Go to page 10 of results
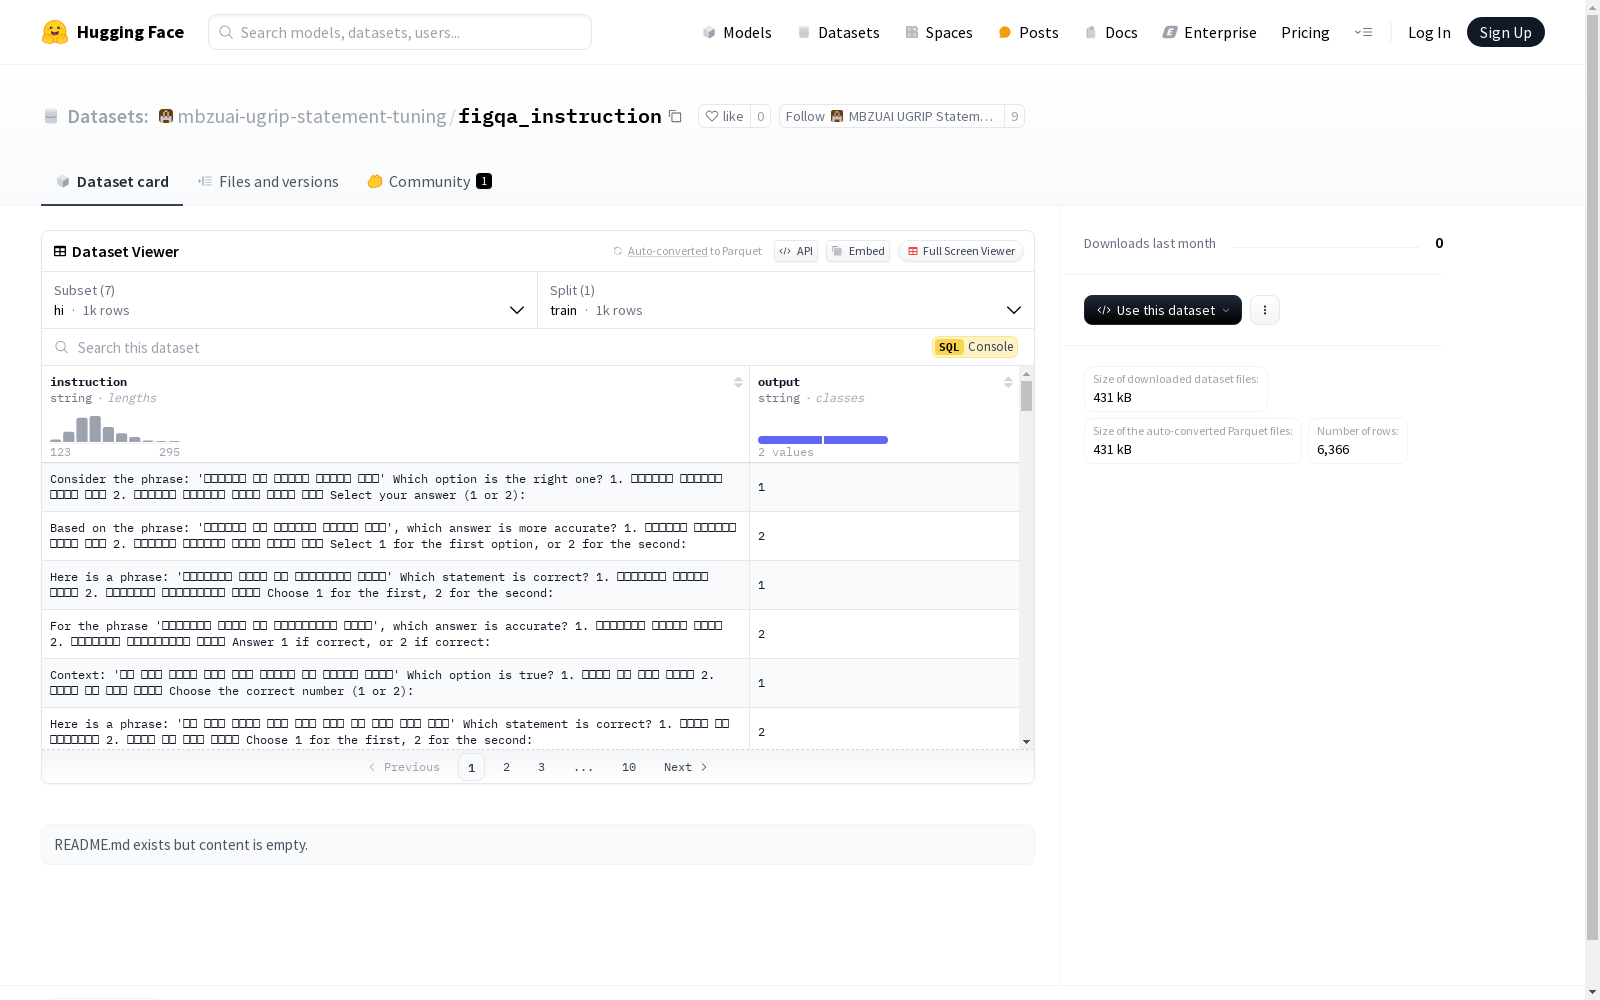Image resolution: width=1600 pixels, height=1000 pixels. click(629, 767)
